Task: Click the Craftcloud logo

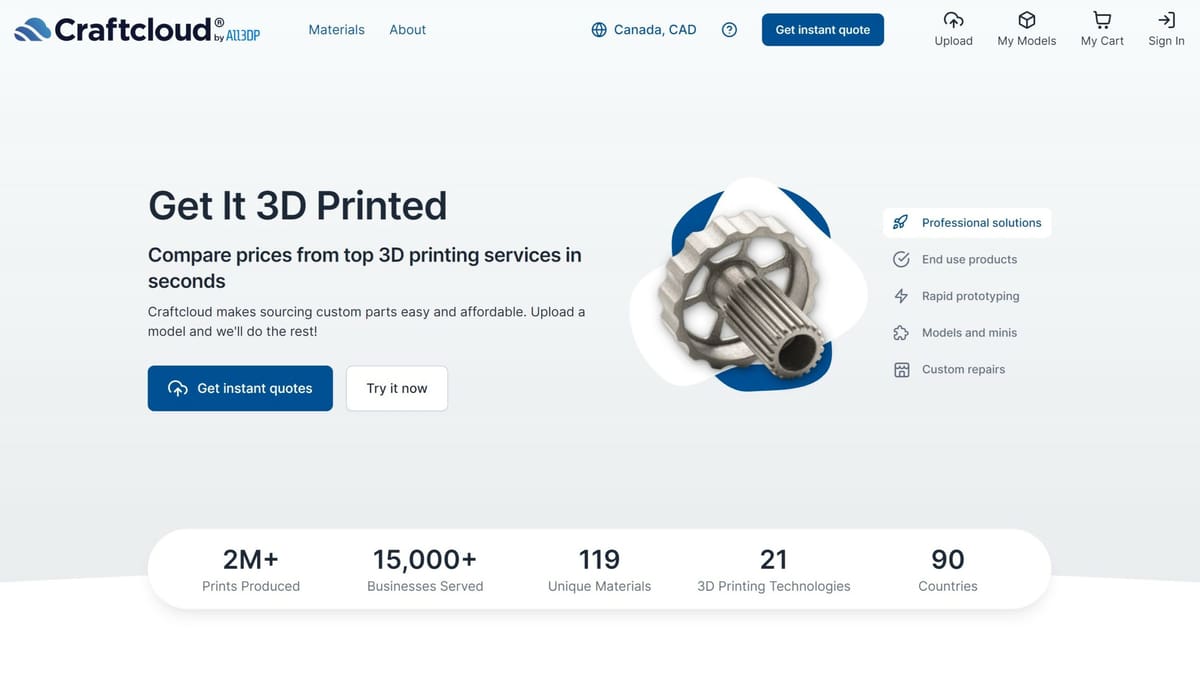Action: pyautogui.click(x=138, y=29)
